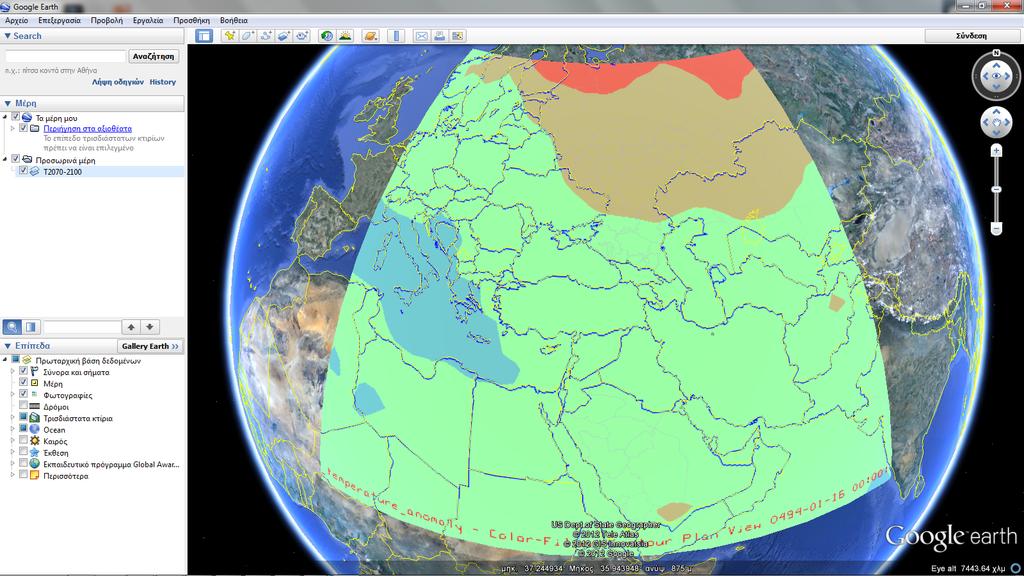This screenshot has width=1024, height=576.
Task: Click the places filter text field
Action: [82, 327]
